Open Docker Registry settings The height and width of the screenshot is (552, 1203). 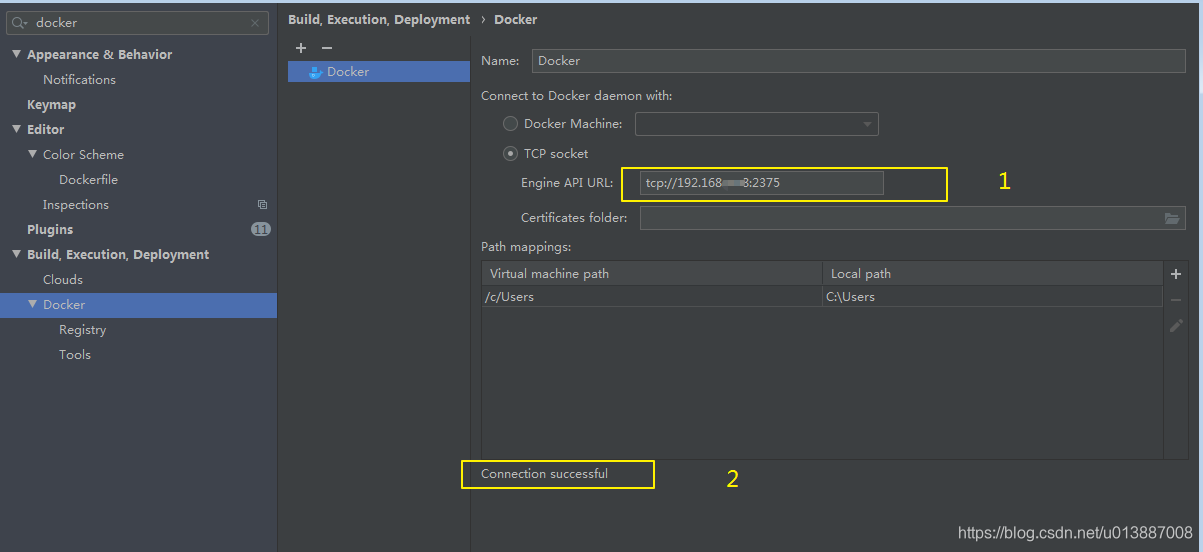pyautogui.click(x=82, y=329)
